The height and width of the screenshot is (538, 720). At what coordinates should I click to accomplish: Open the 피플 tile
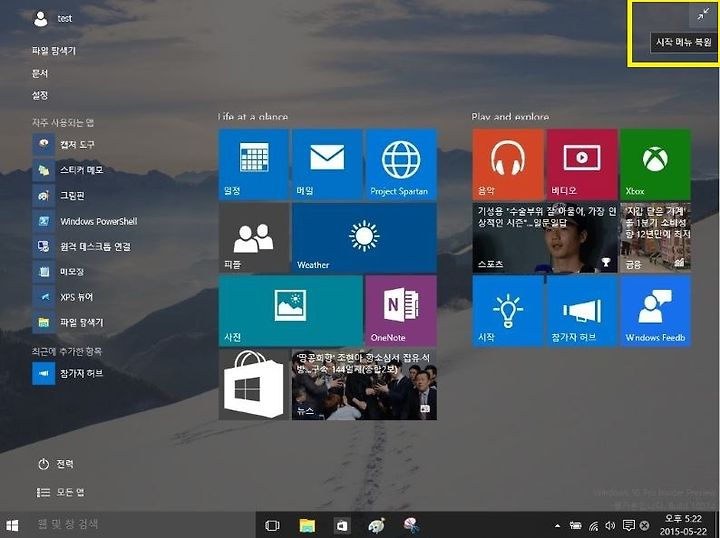[253, 238]
